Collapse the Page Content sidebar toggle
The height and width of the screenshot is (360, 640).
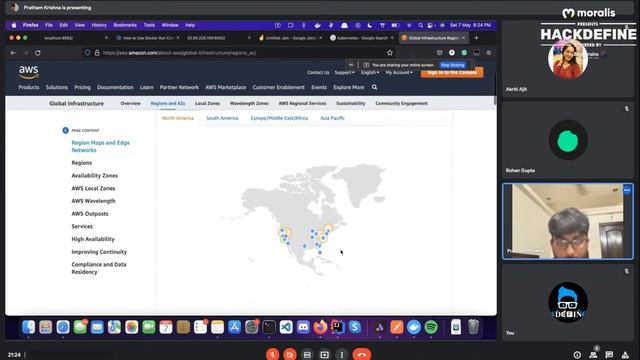65,130
